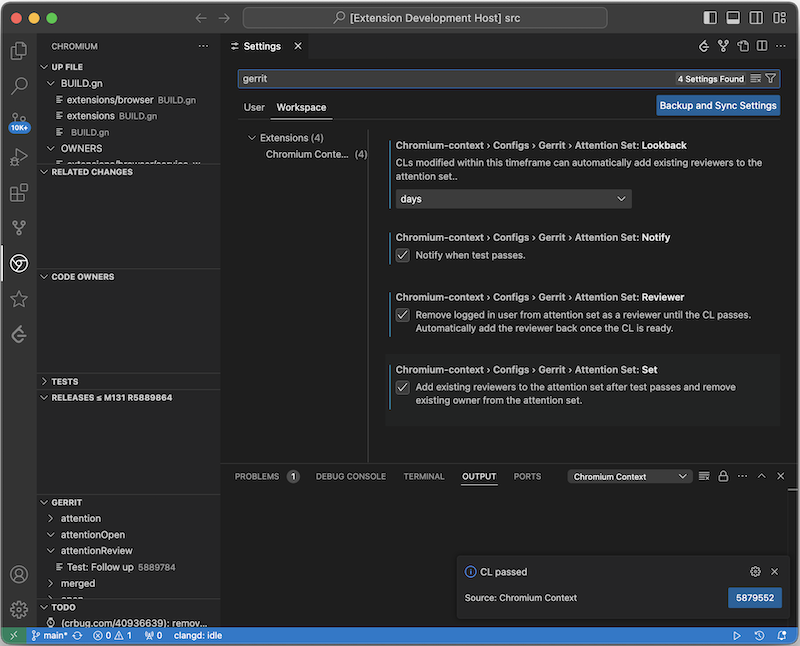Clear the output panel
This screenshot has height=646, width=800.
click(x=704, y=476)
